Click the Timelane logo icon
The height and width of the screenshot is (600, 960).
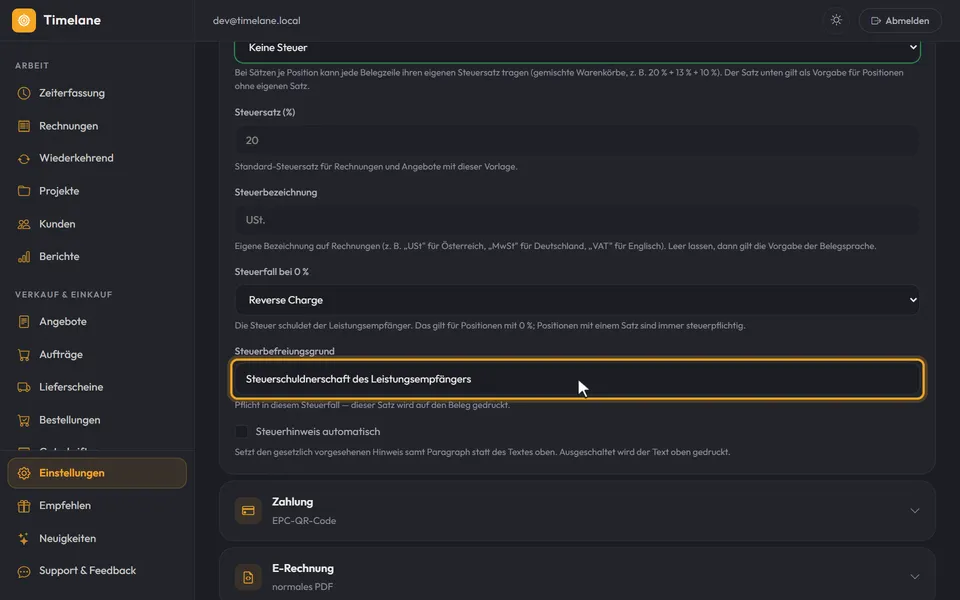24,20
